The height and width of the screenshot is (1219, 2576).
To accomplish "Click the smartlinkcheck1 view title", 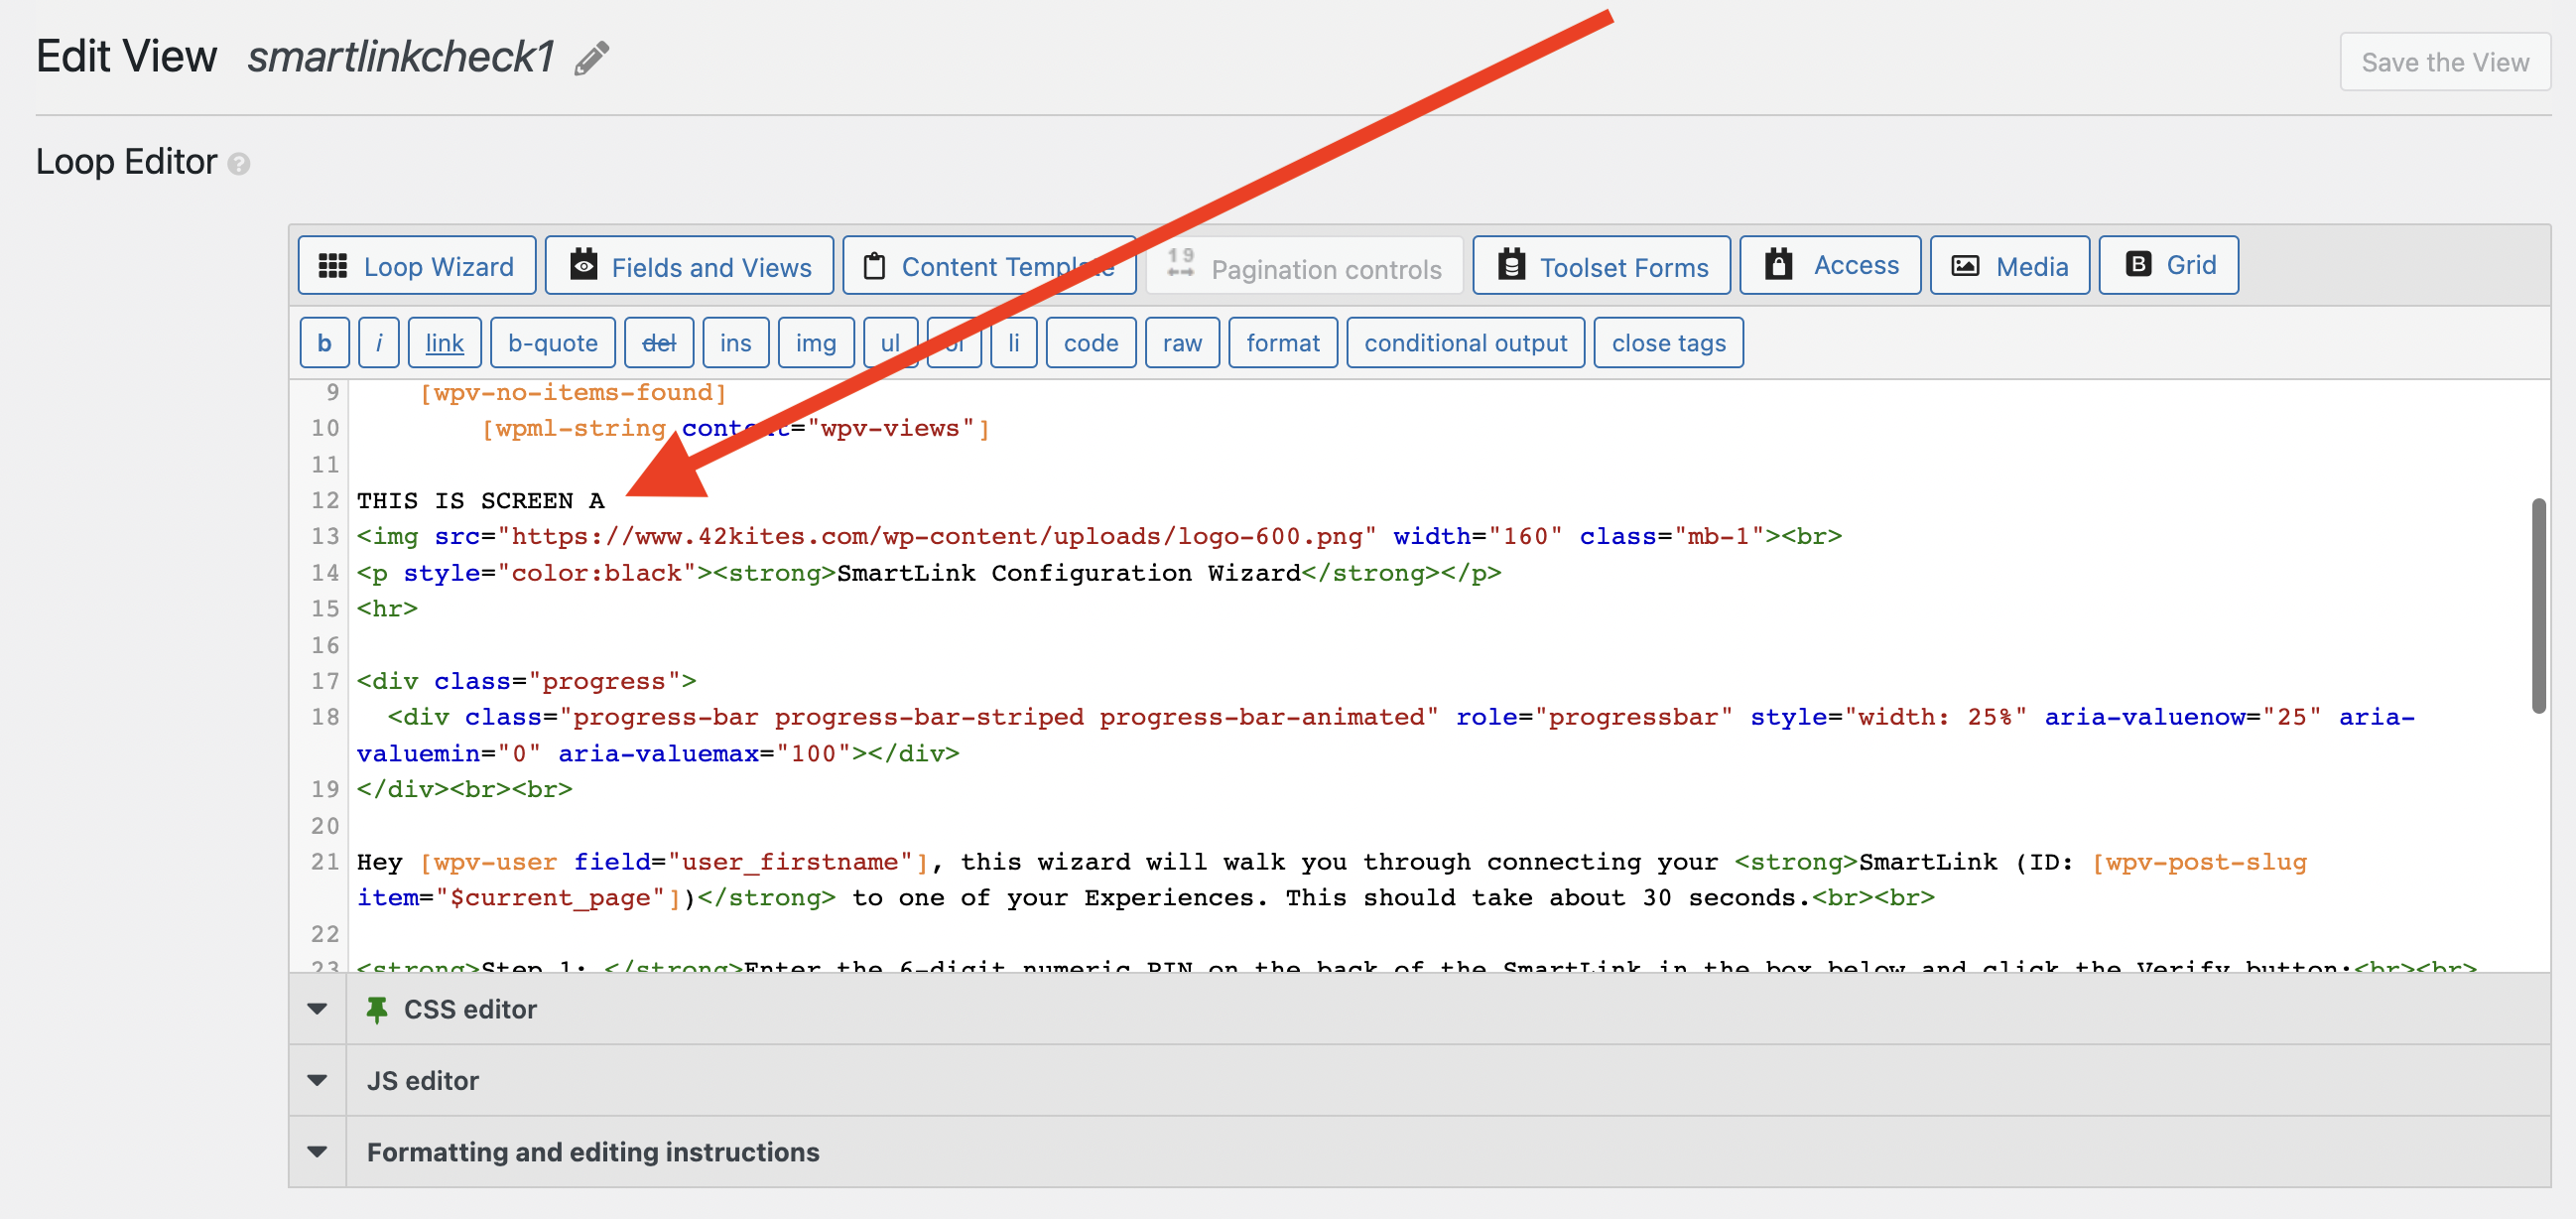I will click(401, 57).
